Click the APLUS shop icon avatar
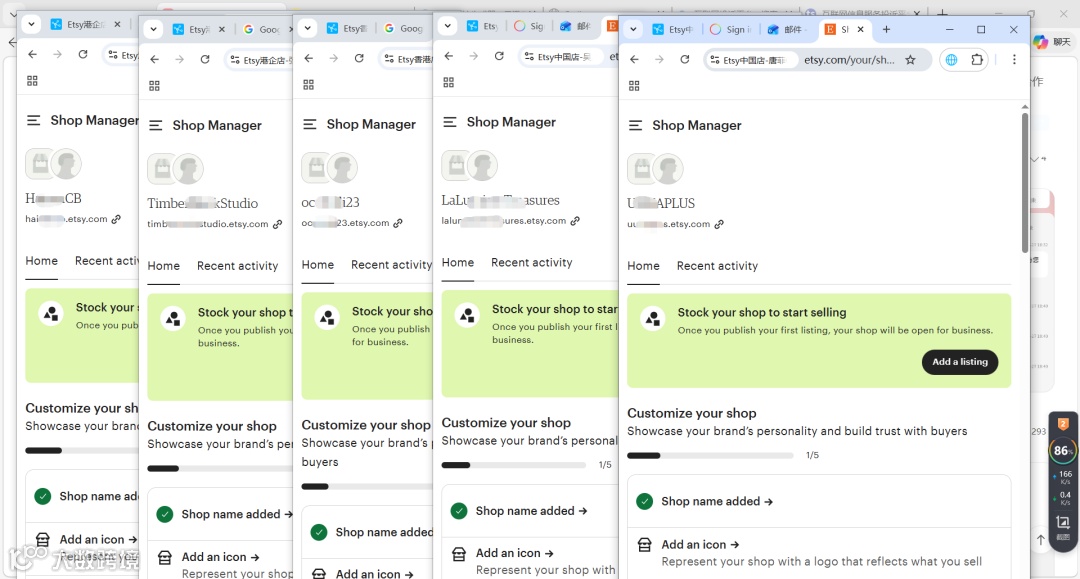Screen dimensions: 1080x579 click(x=641, y=169)
